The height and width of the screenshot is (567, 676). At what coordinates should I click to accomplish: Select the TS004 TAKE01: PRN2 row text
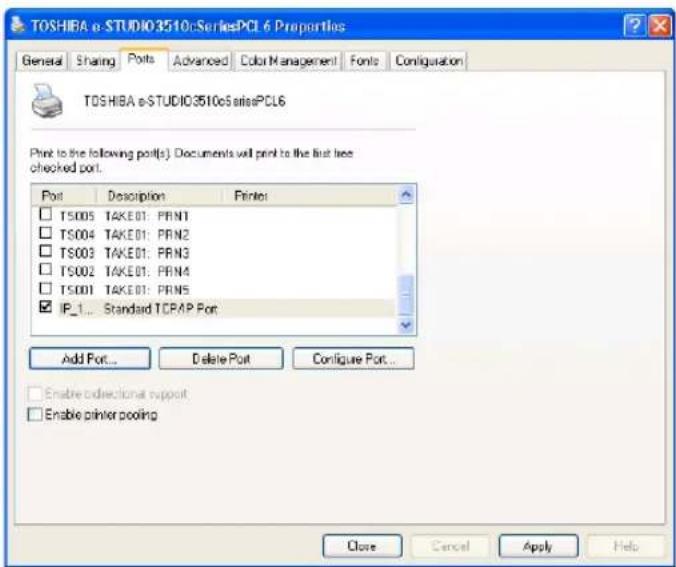tap(124, 235)
